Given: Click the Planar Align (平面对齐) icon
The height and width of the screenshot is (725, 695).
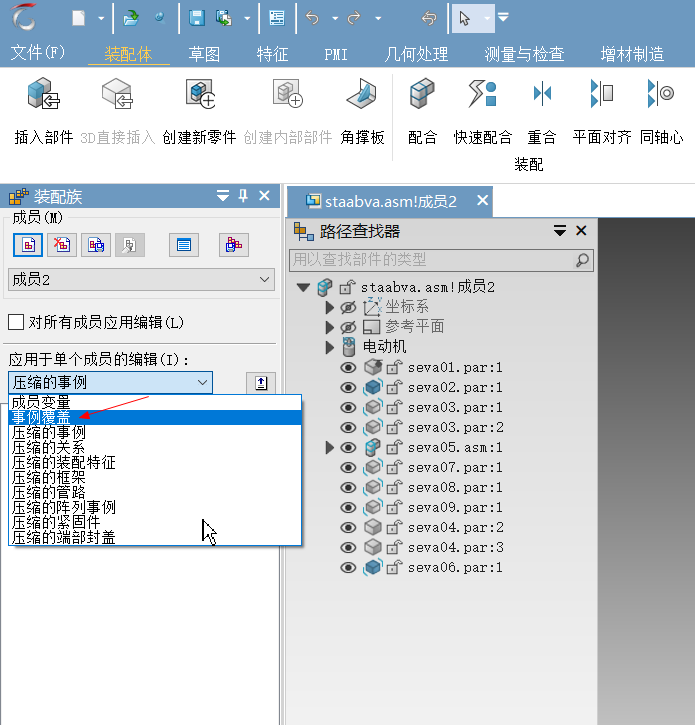Looking at the screenshot, I should [601, 96].
